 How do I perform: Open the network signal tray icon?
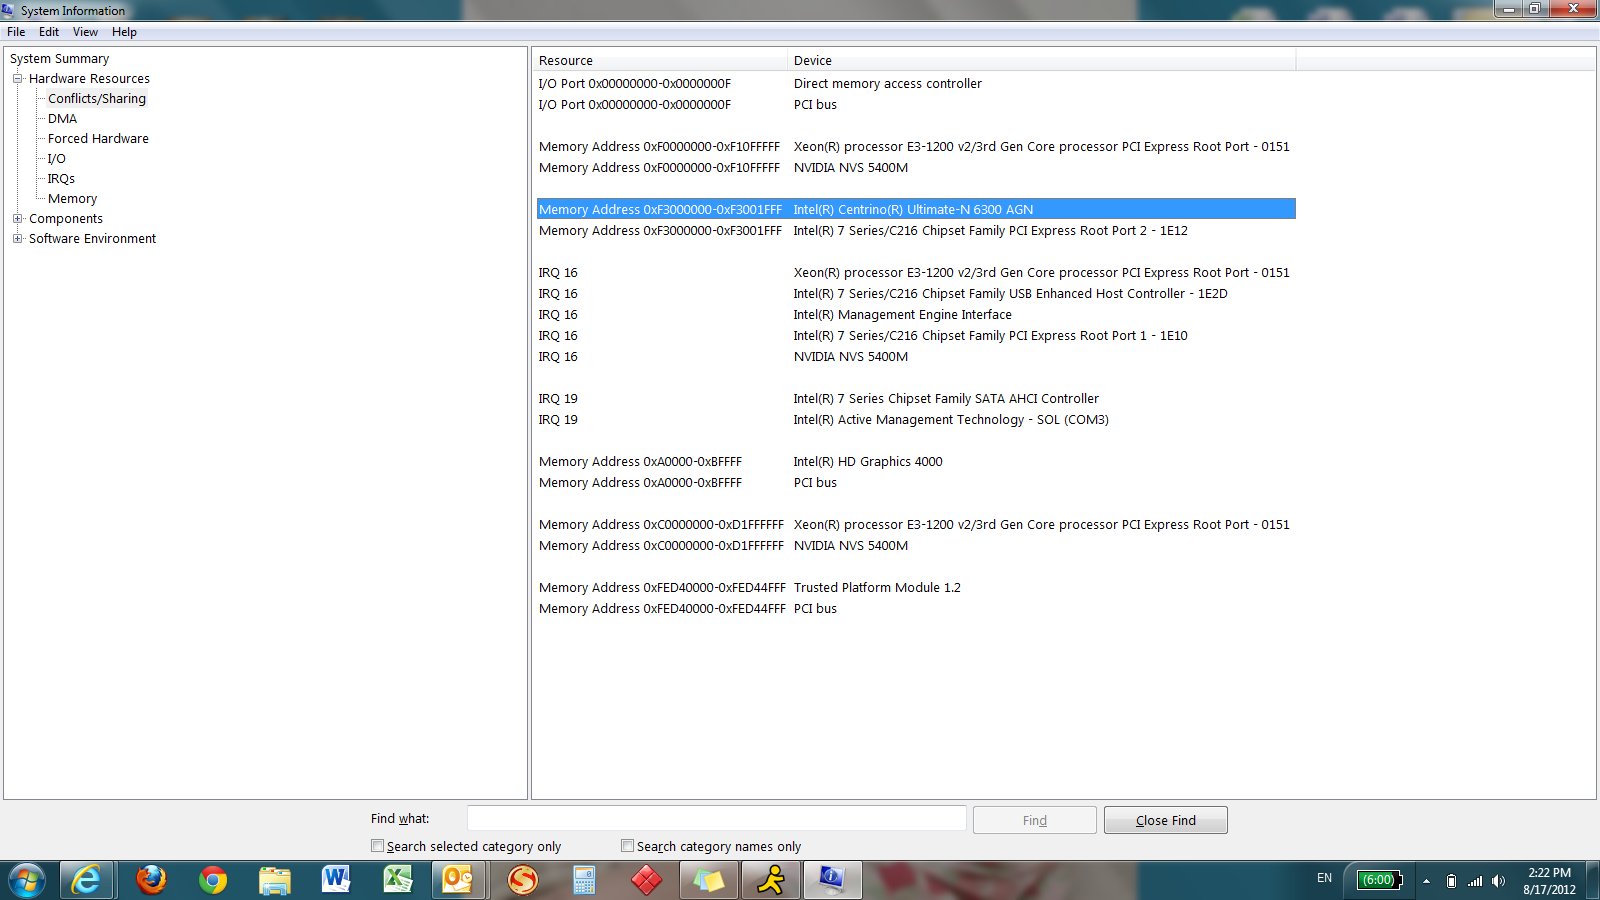coord(1475,881)
